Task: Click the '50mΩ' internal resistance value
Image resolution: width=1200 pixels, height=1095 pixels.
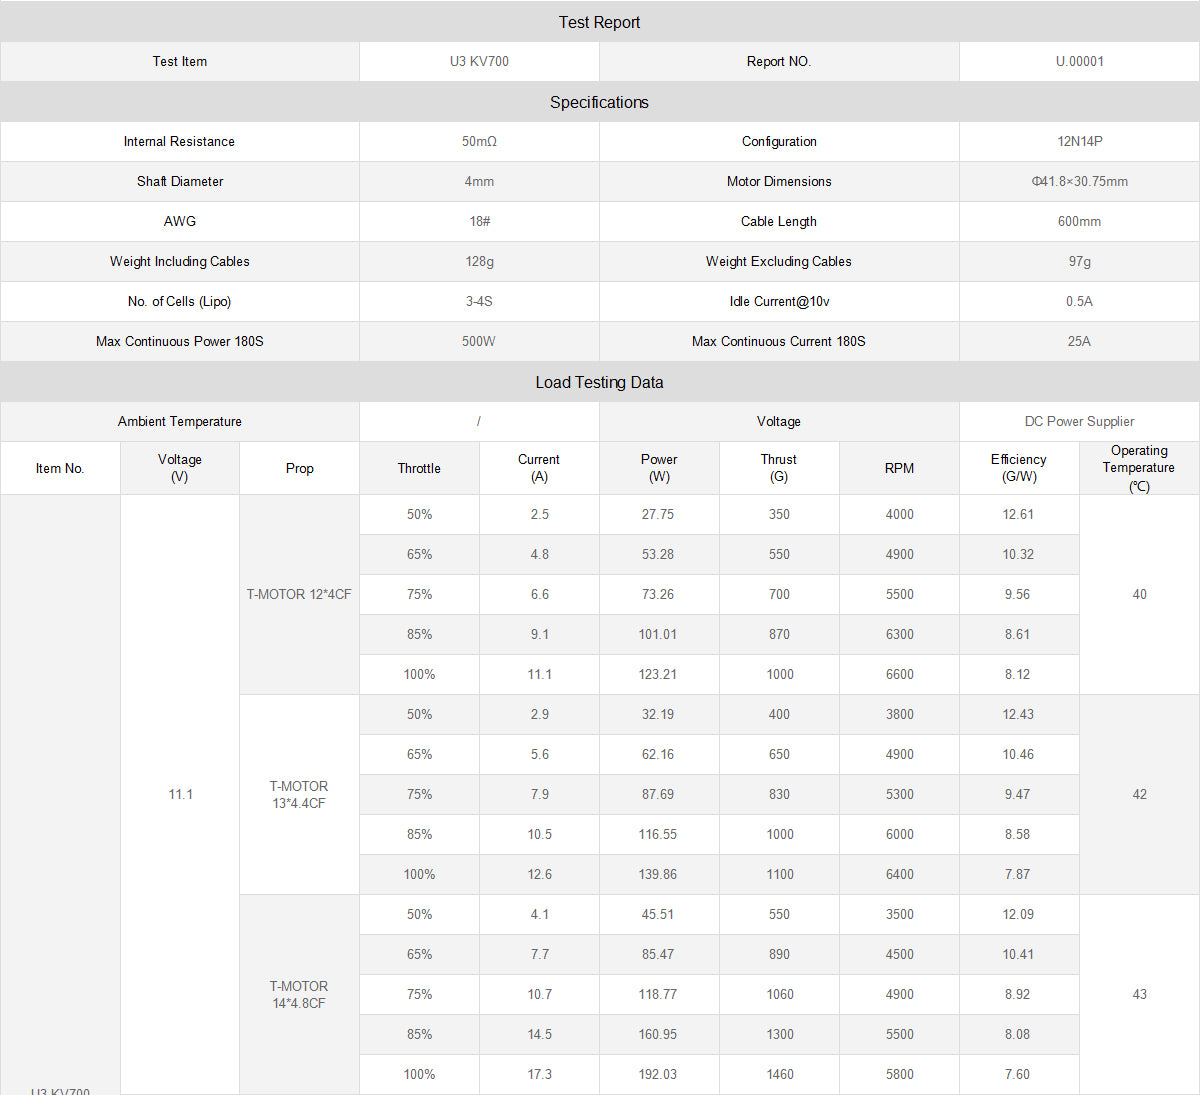Action: pos(479,141)
